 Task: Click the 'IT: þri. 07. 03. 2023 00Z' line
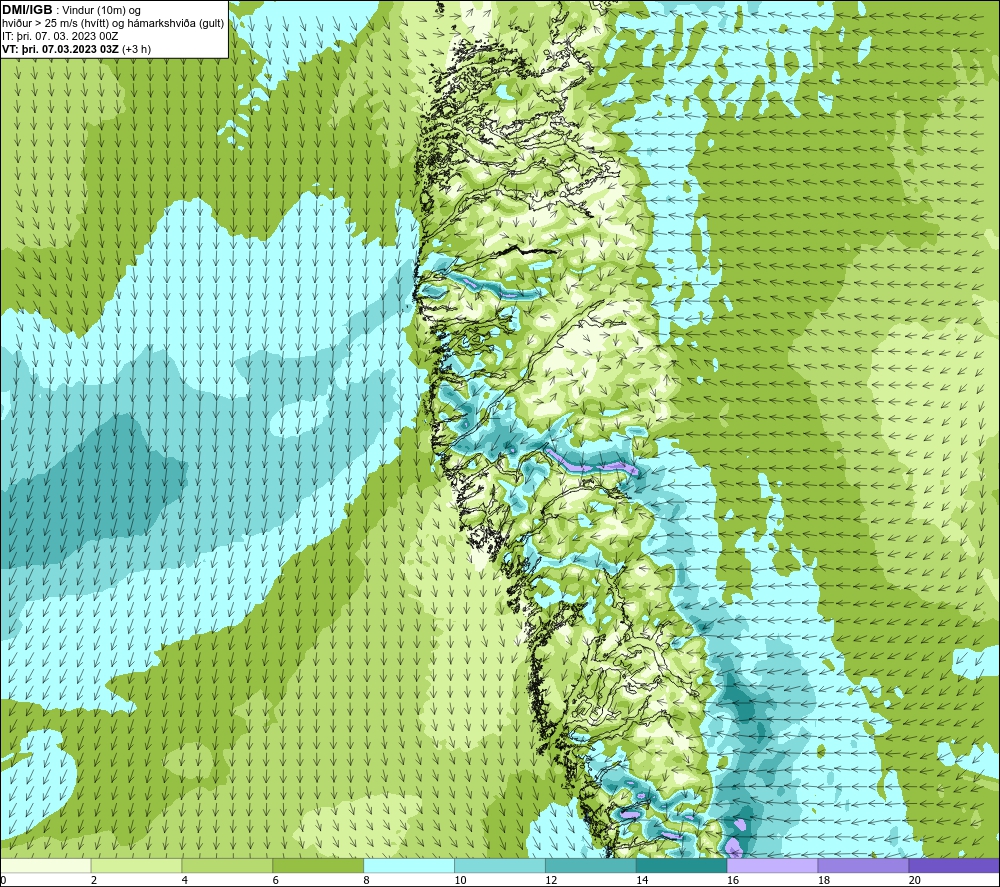(x=60, y=36)
